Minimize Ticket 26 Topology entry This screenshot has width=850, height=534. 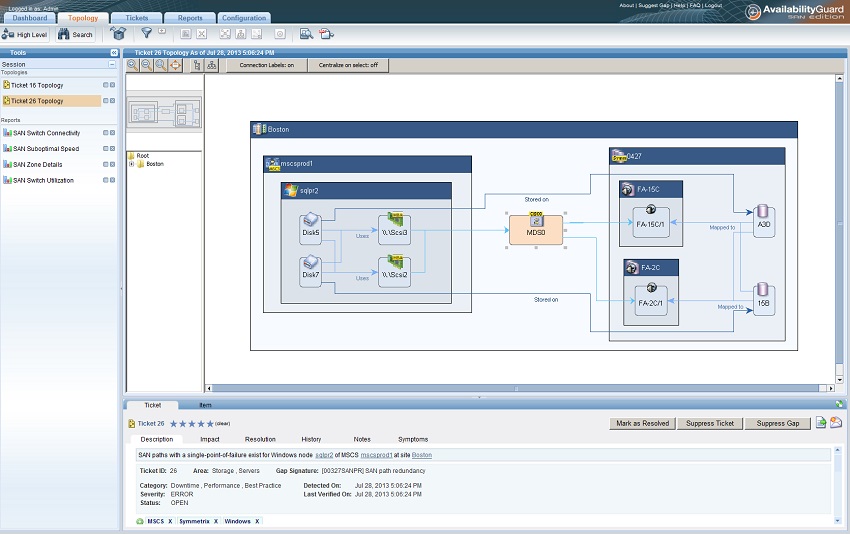(x=106, y=101)
